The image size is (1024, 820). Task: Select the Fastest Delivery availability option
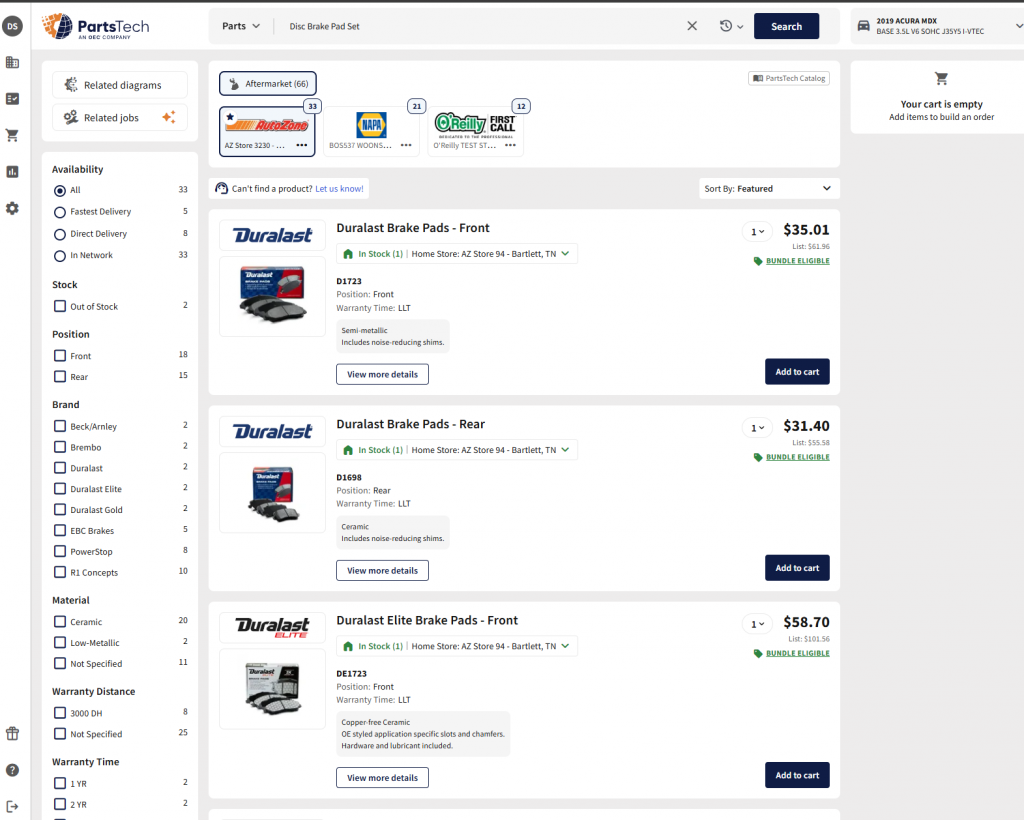click(60, 212)
